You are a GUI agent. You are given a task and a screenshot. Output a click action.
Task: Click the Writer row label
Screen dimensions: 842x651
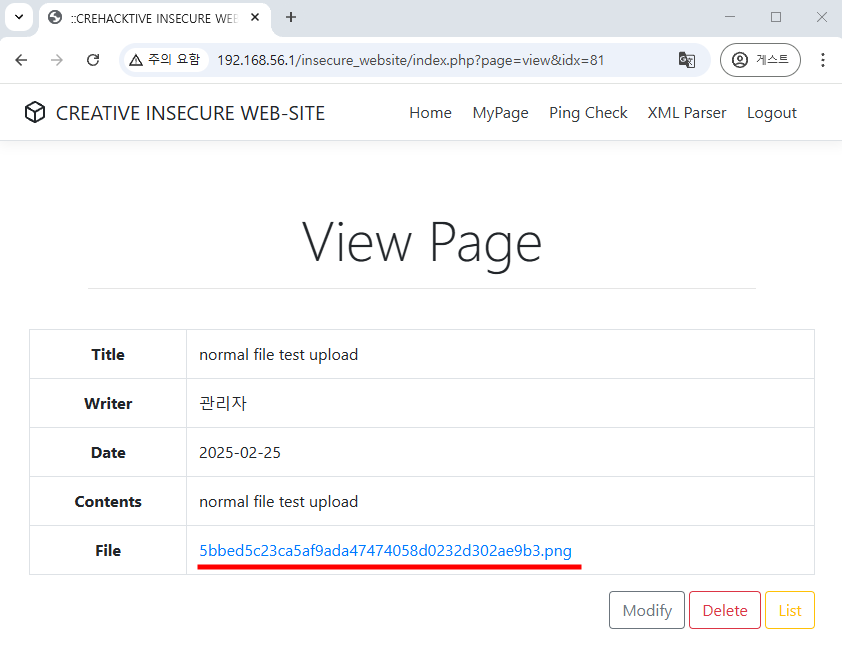point(108,403)
